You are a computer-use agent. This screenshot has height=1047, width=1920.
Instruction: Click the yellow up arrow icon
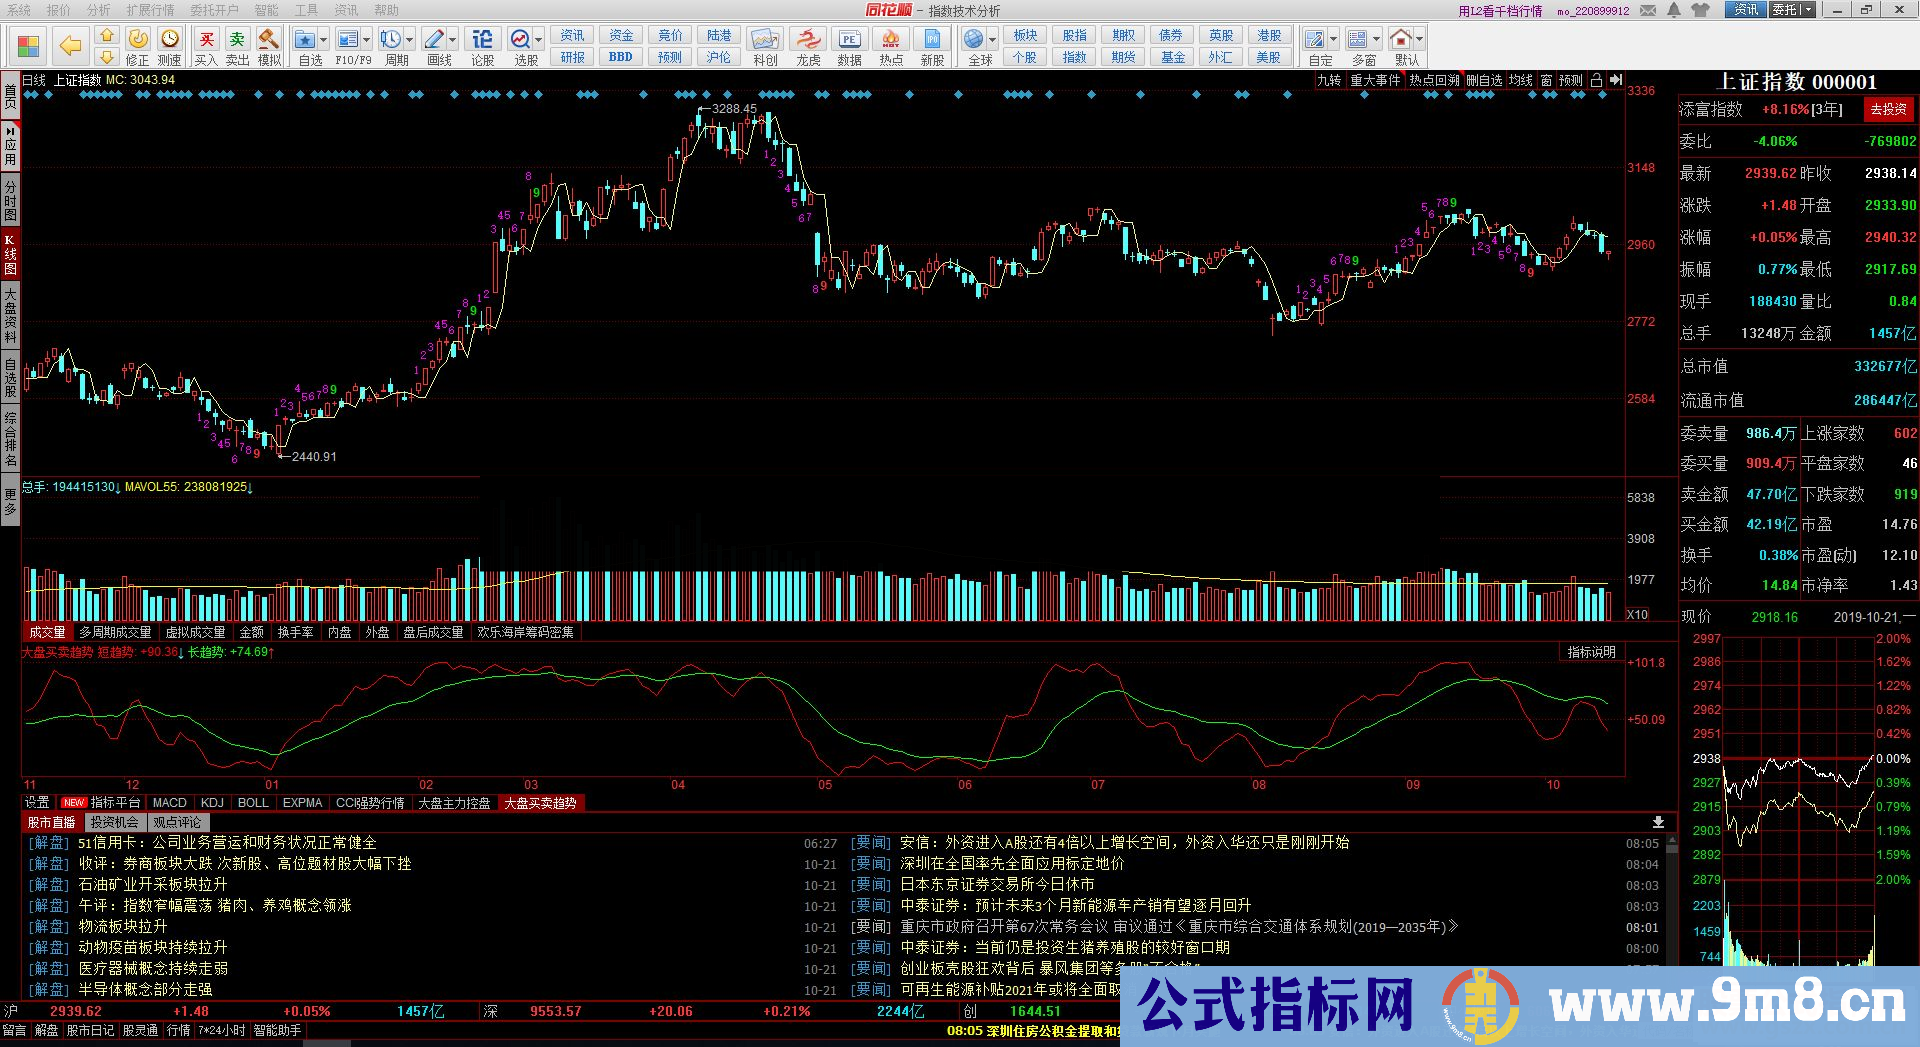(x=107, y=35)
